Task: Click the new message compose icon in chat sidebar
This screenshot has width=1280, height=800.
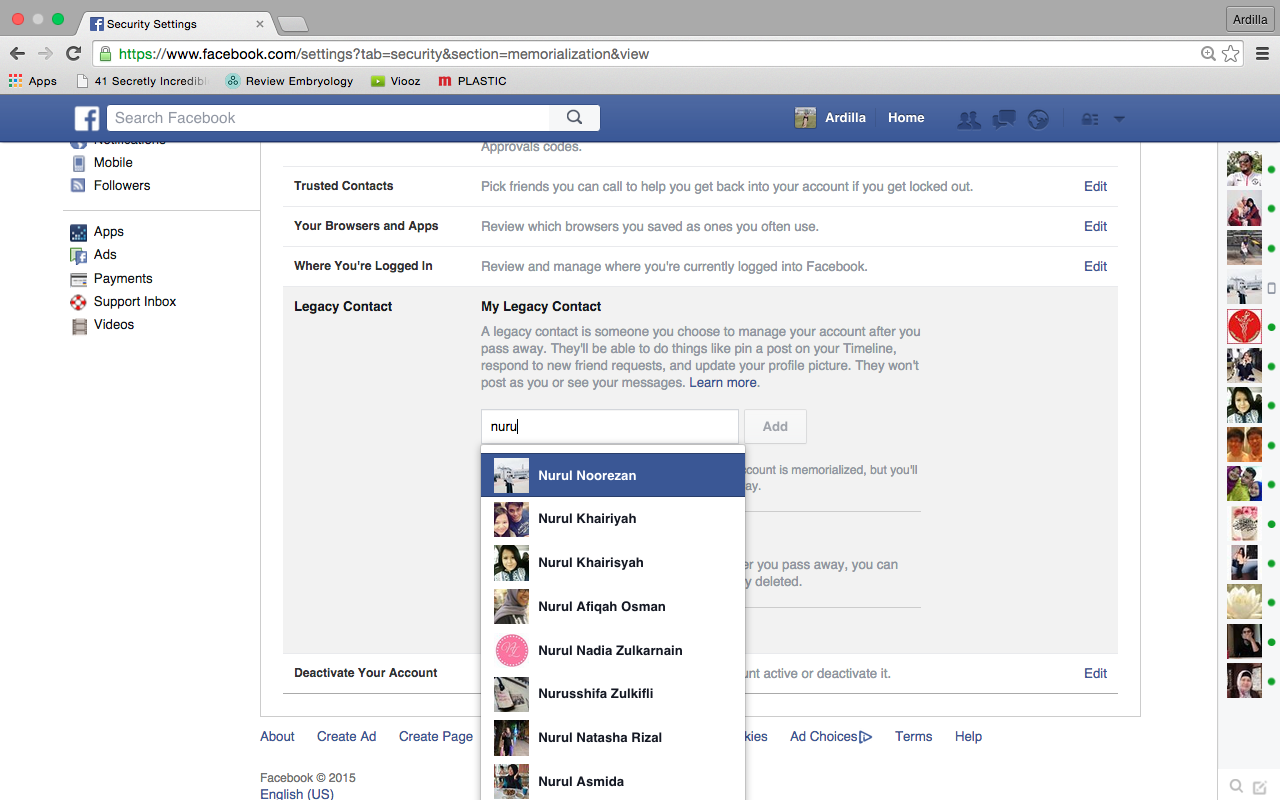Action: click(1260, 787)
